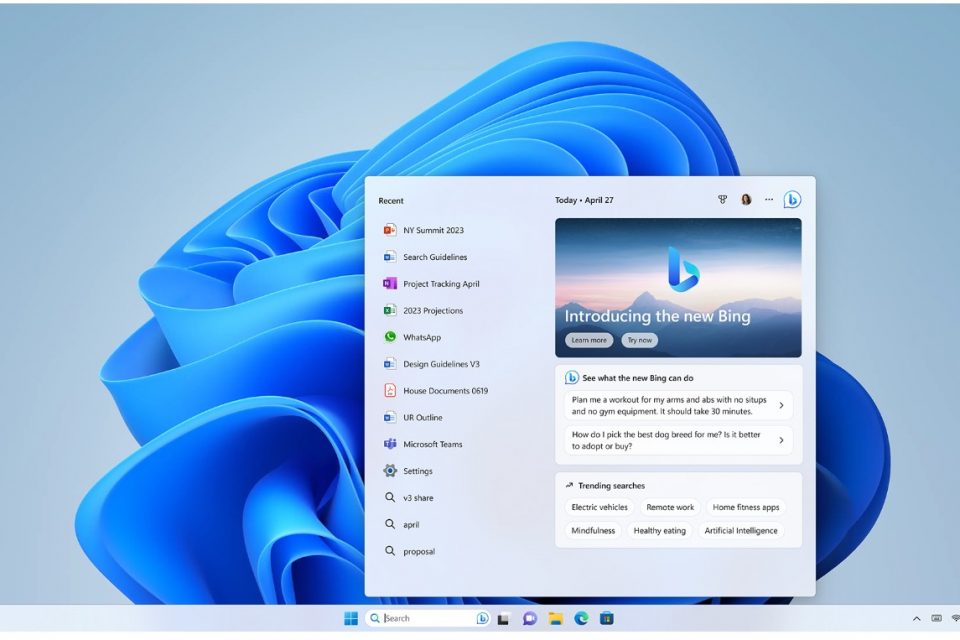Viewport: 960px width, 640px height.
Task: Click the Word icon beside UR Outline
Action: click(x=390, y=417)
